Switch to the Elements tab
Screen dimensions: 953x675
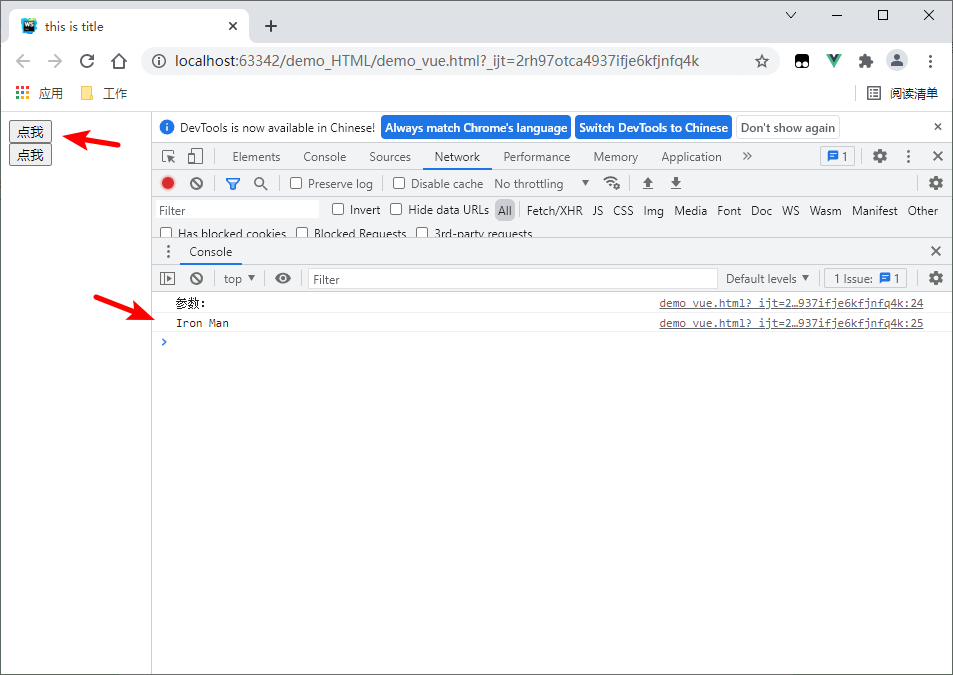[x=256, y=156]
